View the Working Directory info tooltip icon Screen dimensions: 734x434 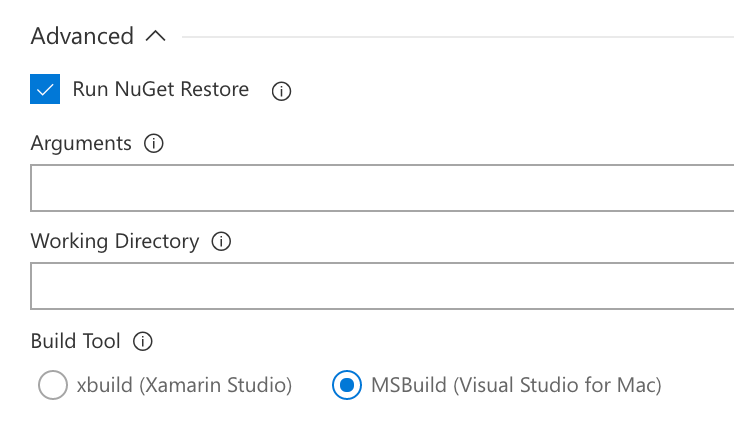tap(221, 242)
